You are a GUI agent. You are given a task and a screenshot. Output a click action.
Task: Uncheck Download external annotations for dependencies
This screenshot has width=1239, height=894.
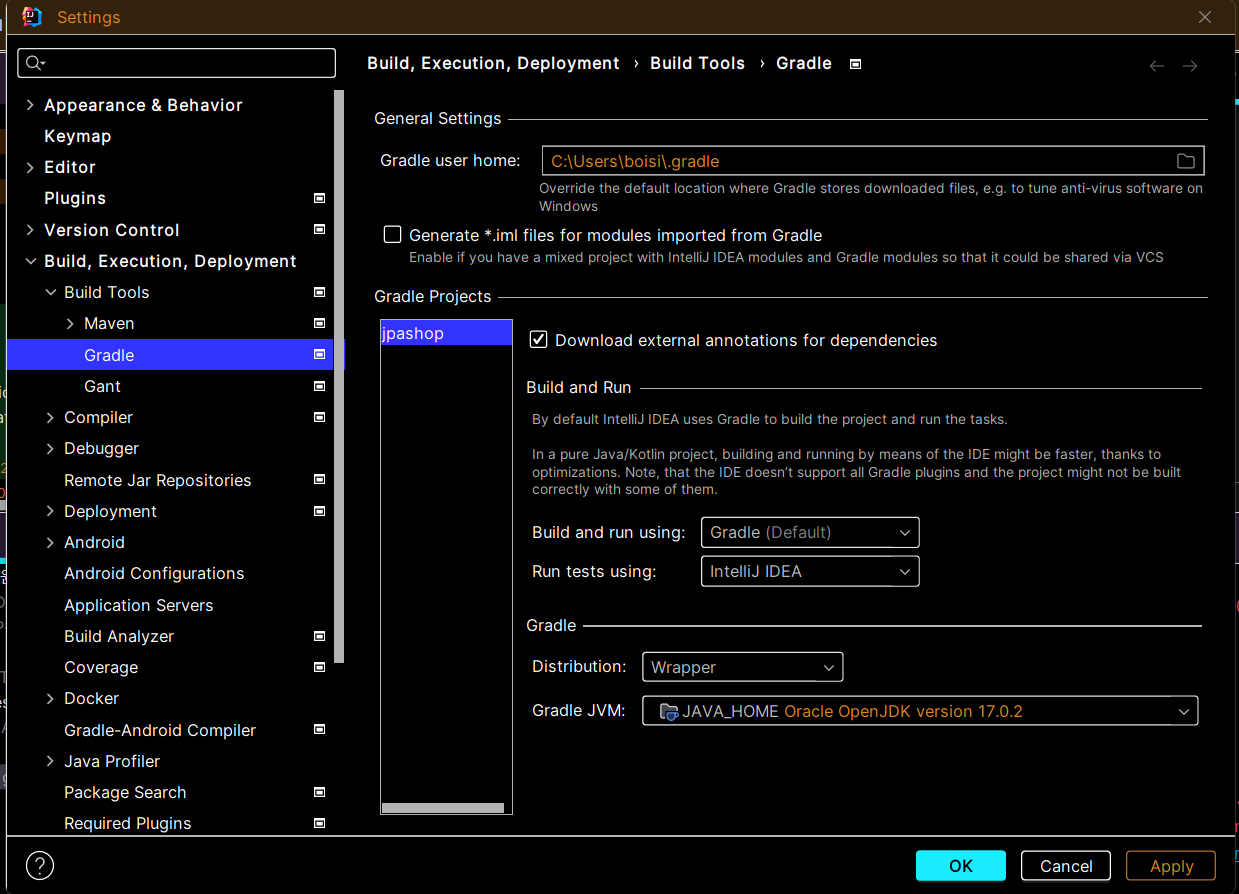coord(539,340)
